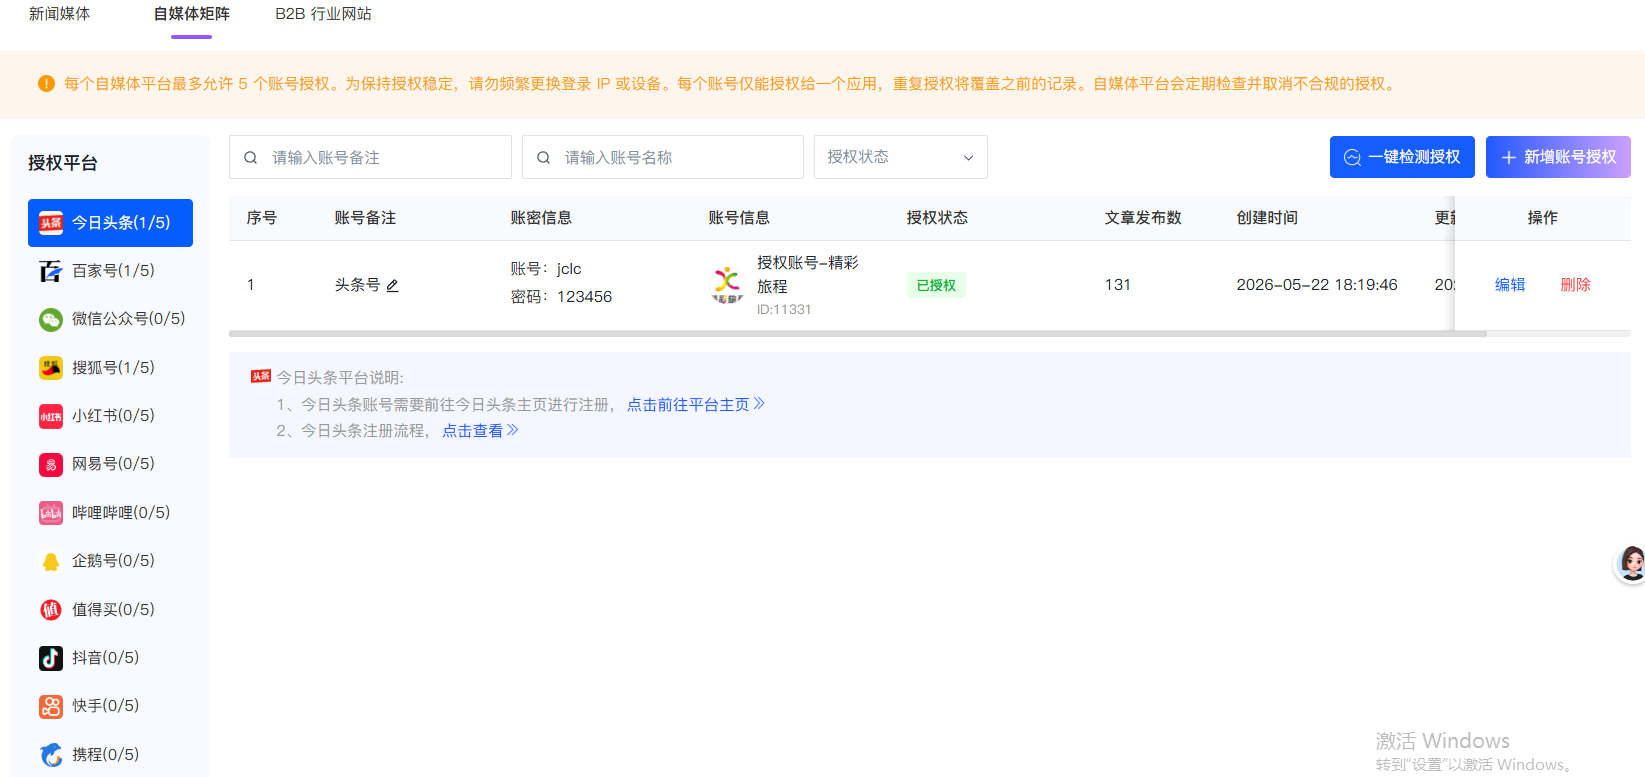Click the 企鹅号 yellow penguin icon
This screenshot has width=1645, height=777.
tap(51, 561)
